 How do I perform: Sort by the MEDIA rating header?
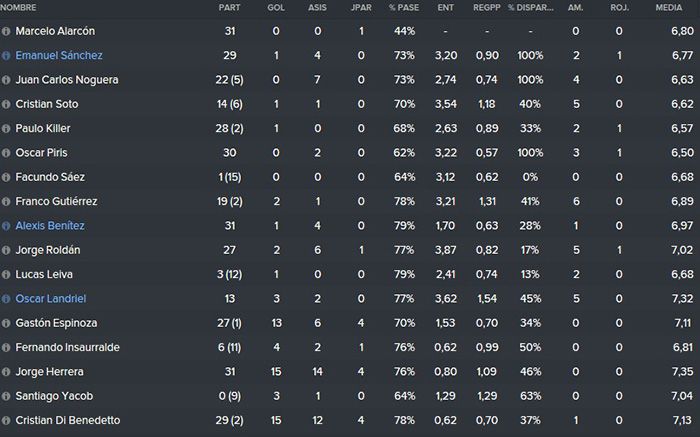pos(669,8)
